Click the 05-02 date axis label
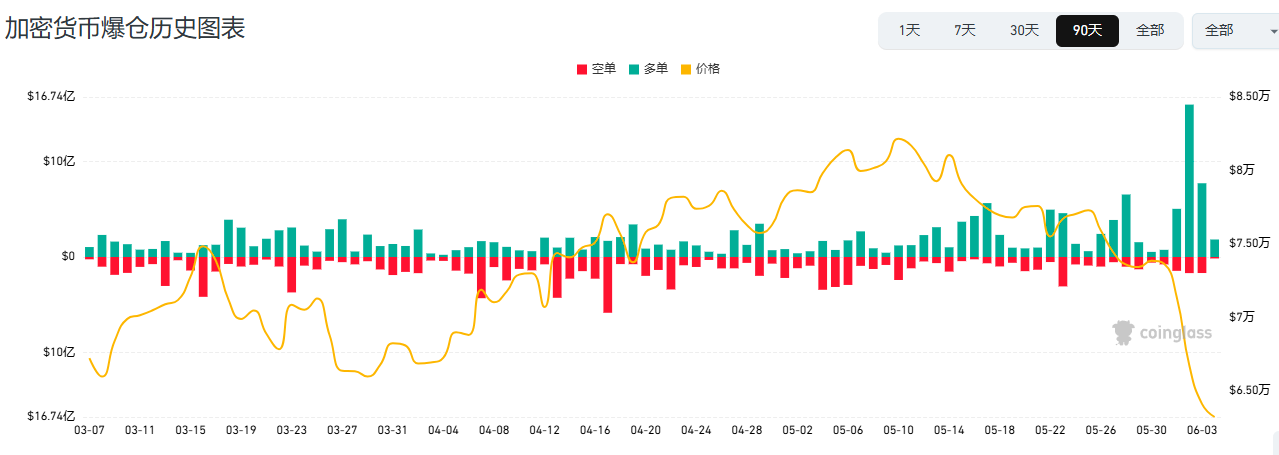Screen dimensions: 1279x455 coord(797,430)
